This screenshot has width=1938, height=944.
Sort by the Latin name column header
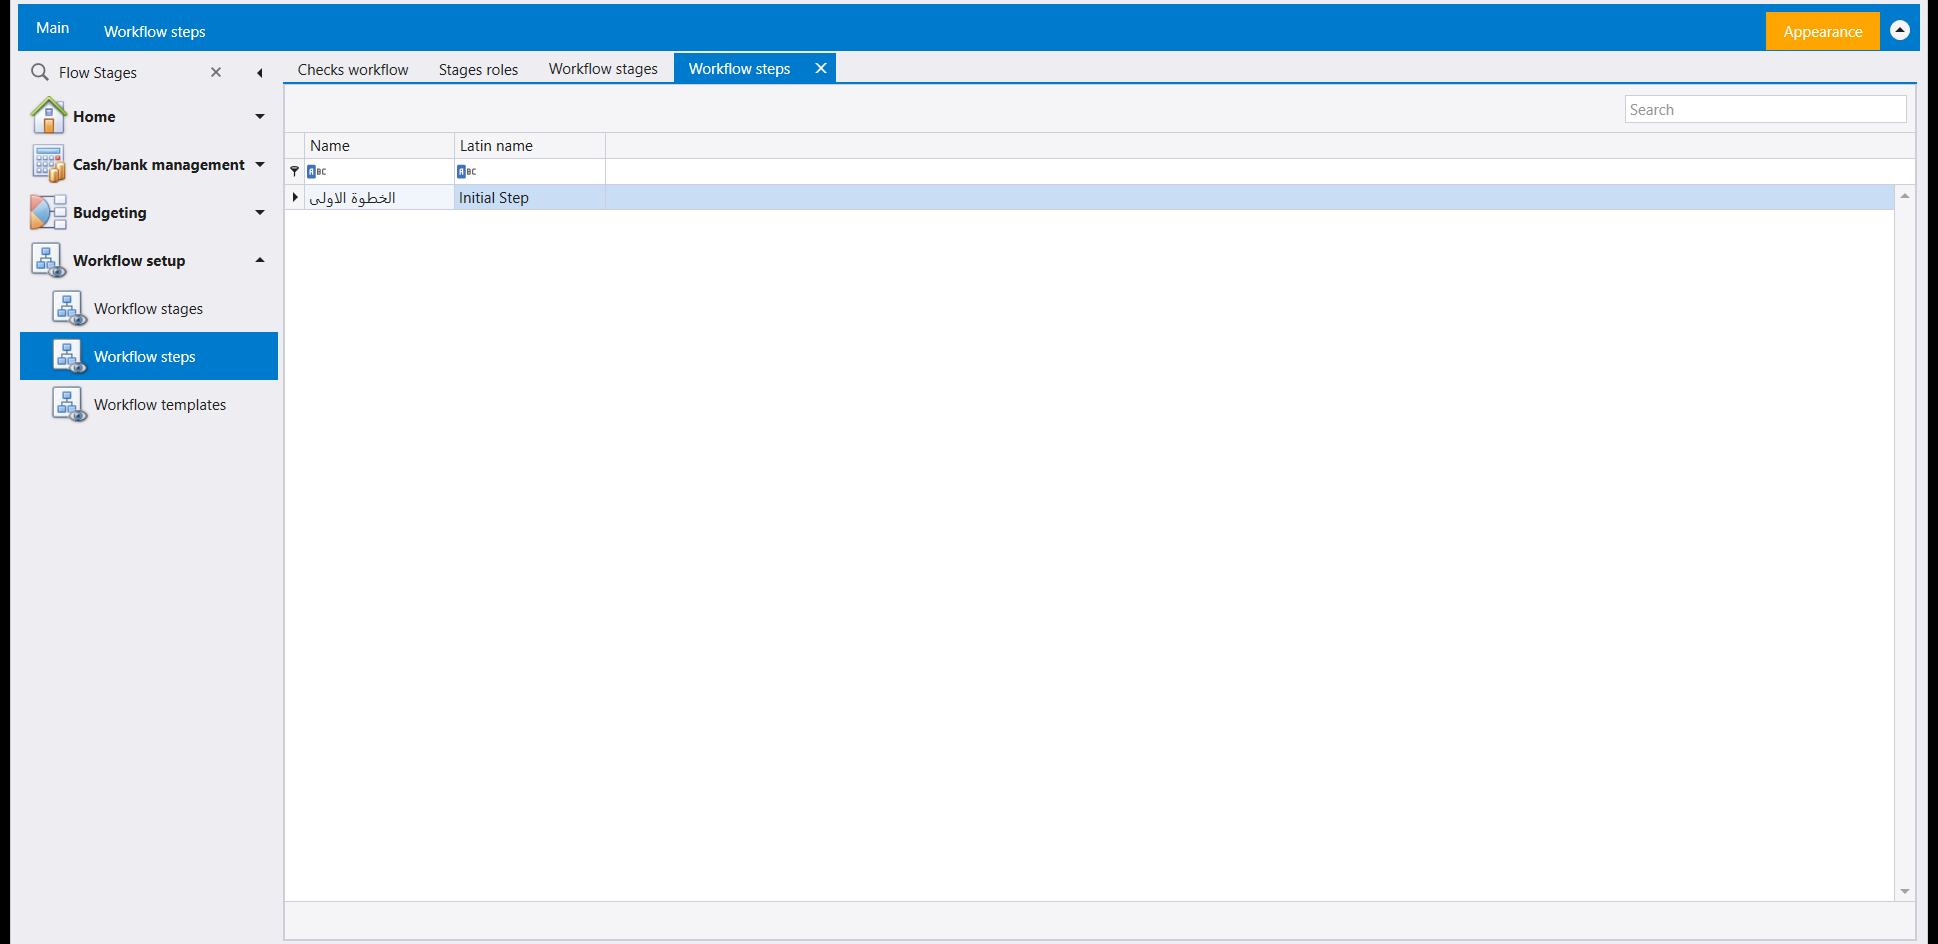(529, 145)
